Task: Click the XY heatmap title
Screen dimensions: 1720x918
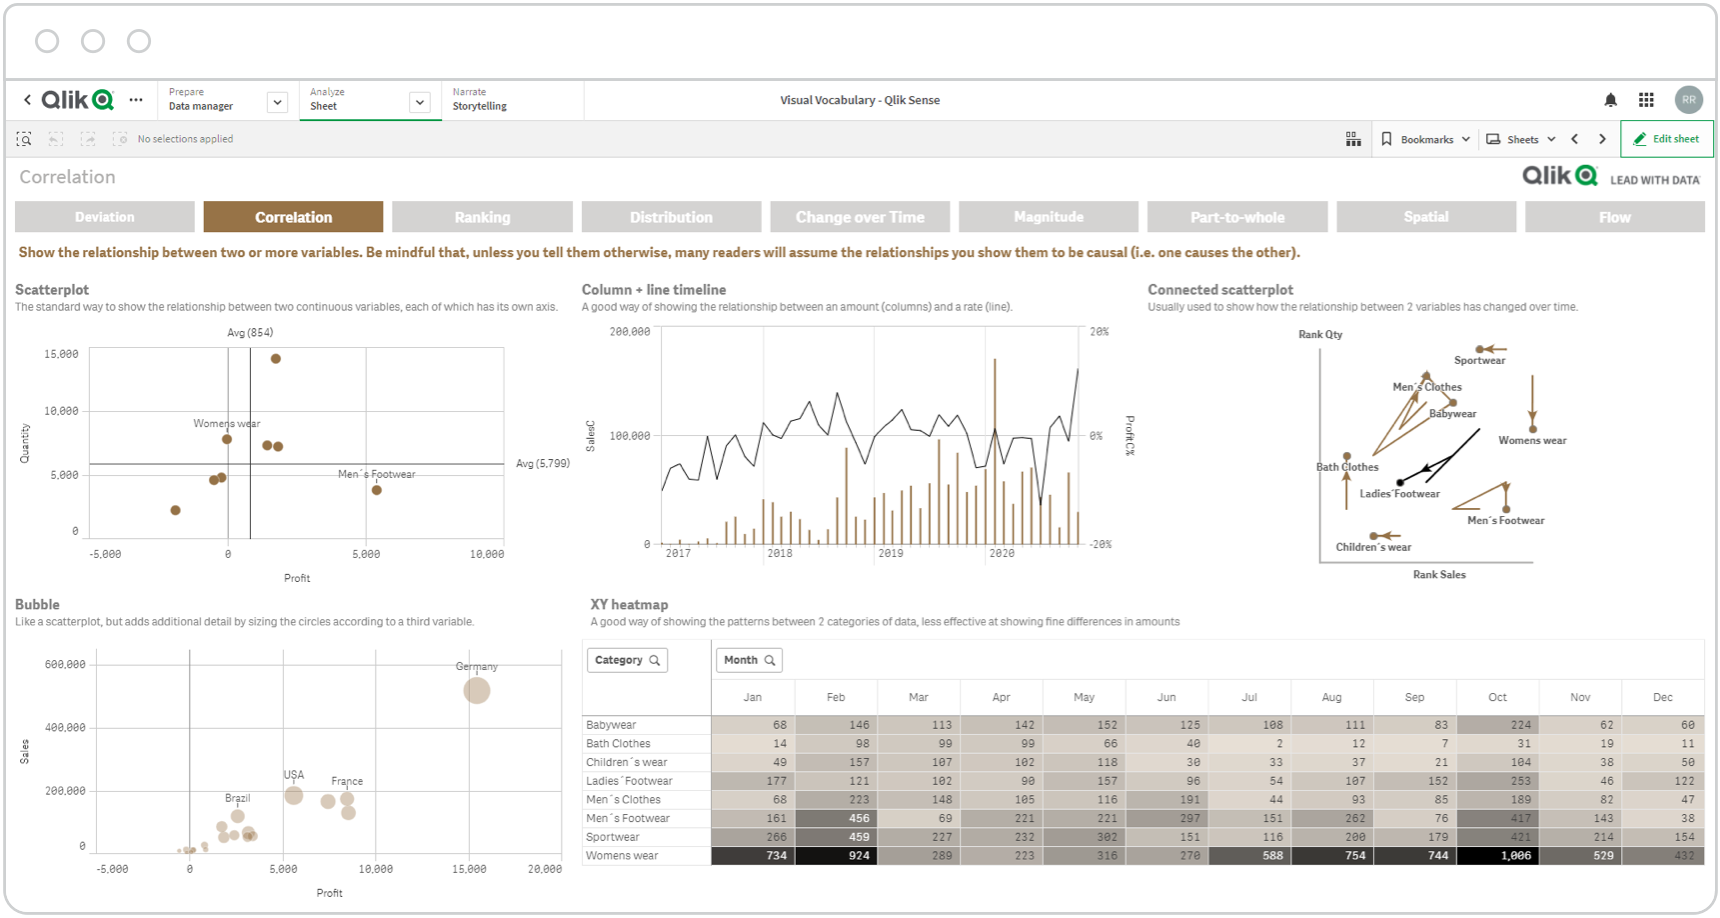Action: 629,605
